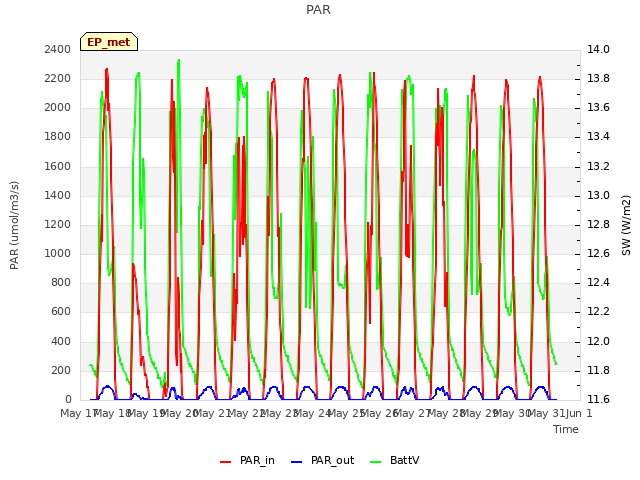Select the PAR_in legend entry
Screen dimensions: 640x480
tap(247, 461)
